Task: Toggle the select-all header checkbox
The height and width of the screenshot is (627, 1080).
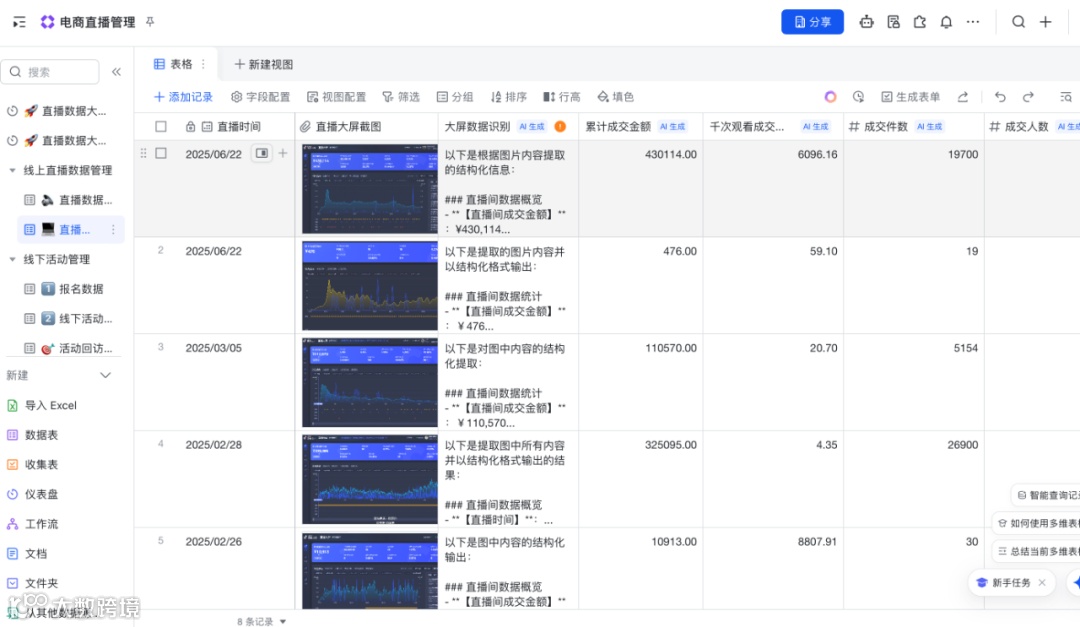Action: tap(160, 127)
